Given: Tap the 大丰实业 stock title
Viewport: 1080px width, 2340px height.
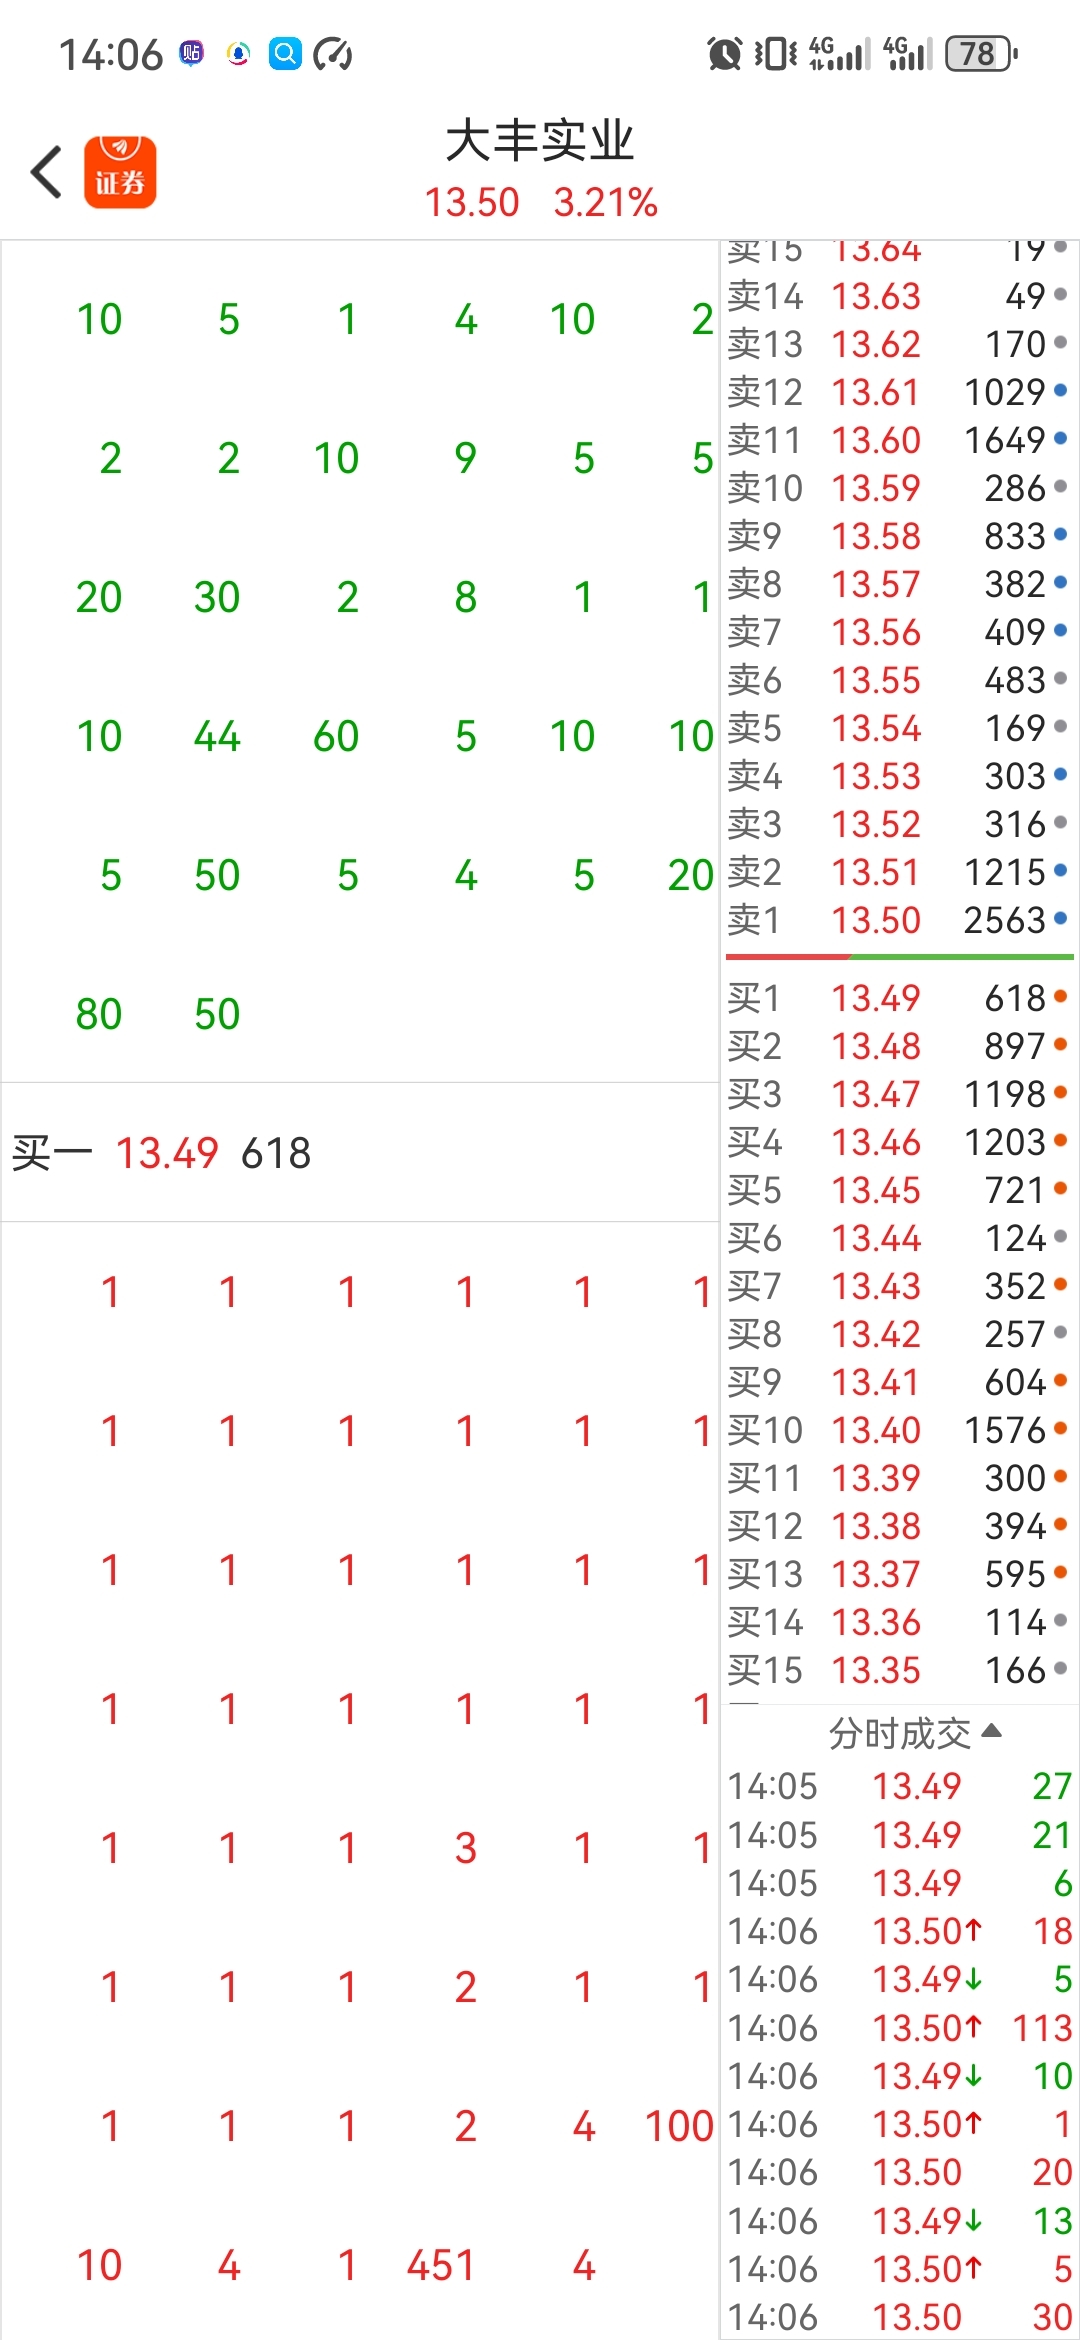Looking at the screenshot, I should (540, 140).
